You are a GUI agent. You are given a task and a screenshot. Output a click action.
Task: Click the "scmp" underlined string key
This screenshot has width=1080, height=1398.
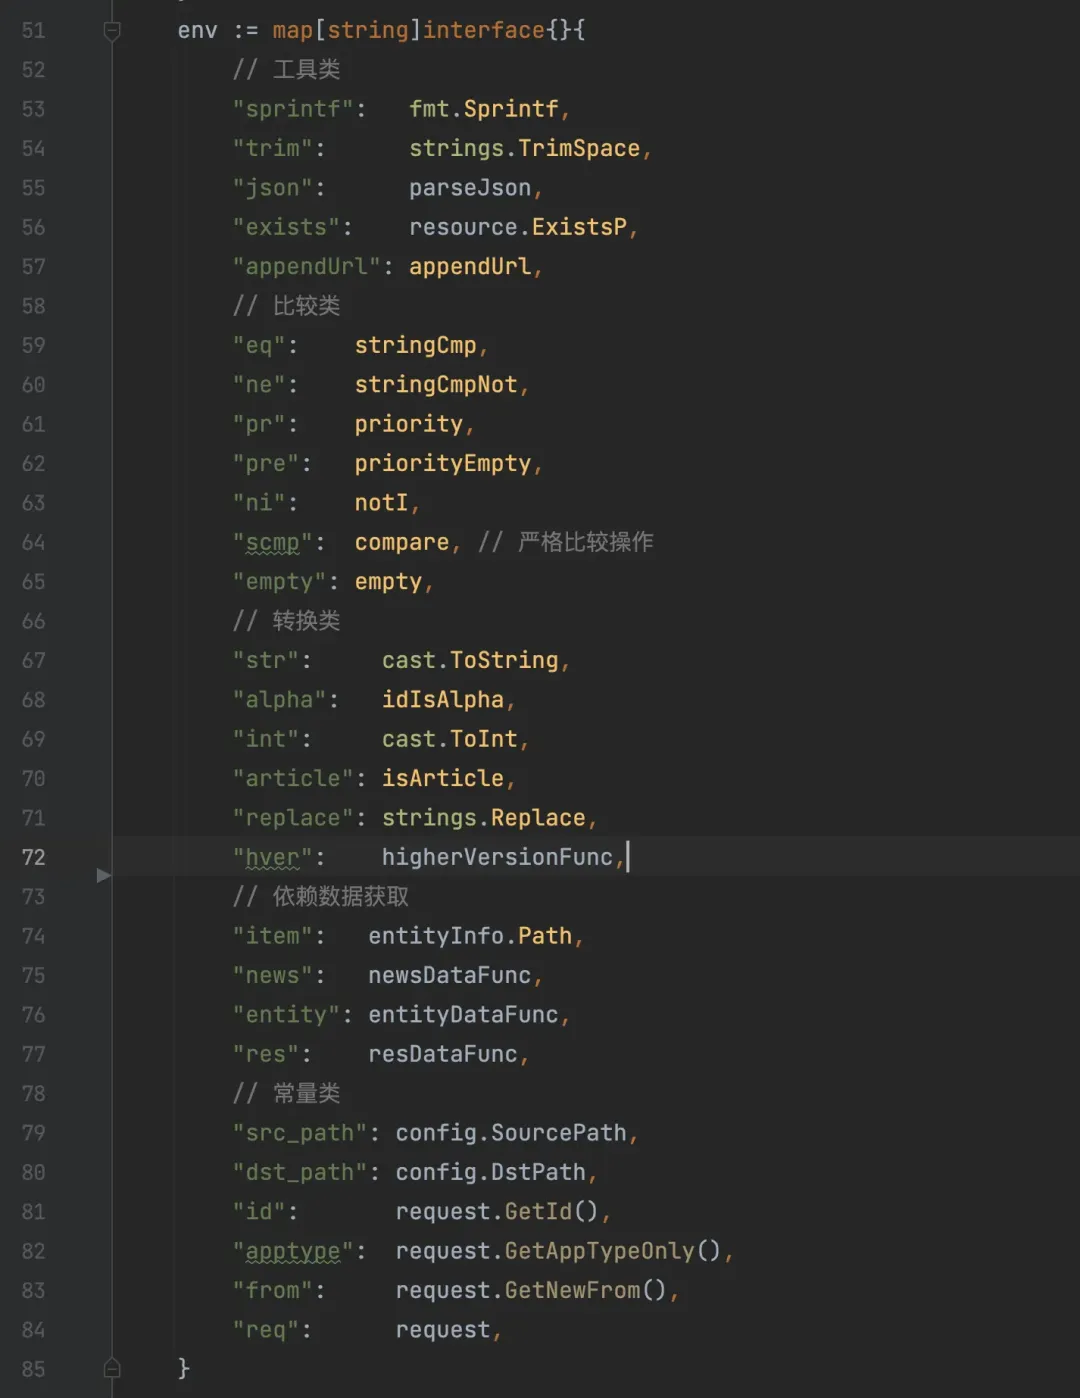pos(273,543)
